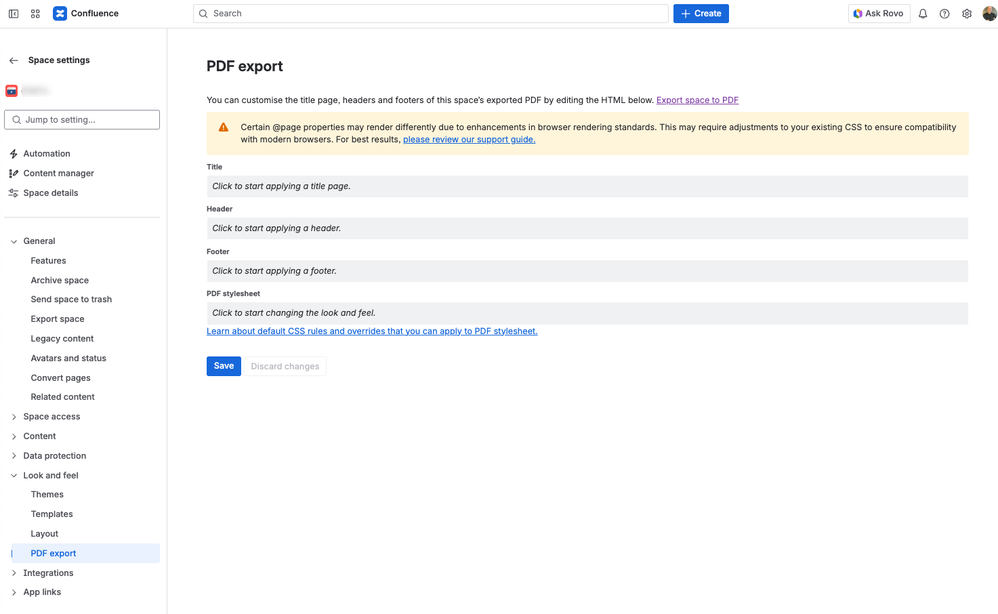998x614 pixels.
Task: Click the Create button
Action: tap(701, 13)
